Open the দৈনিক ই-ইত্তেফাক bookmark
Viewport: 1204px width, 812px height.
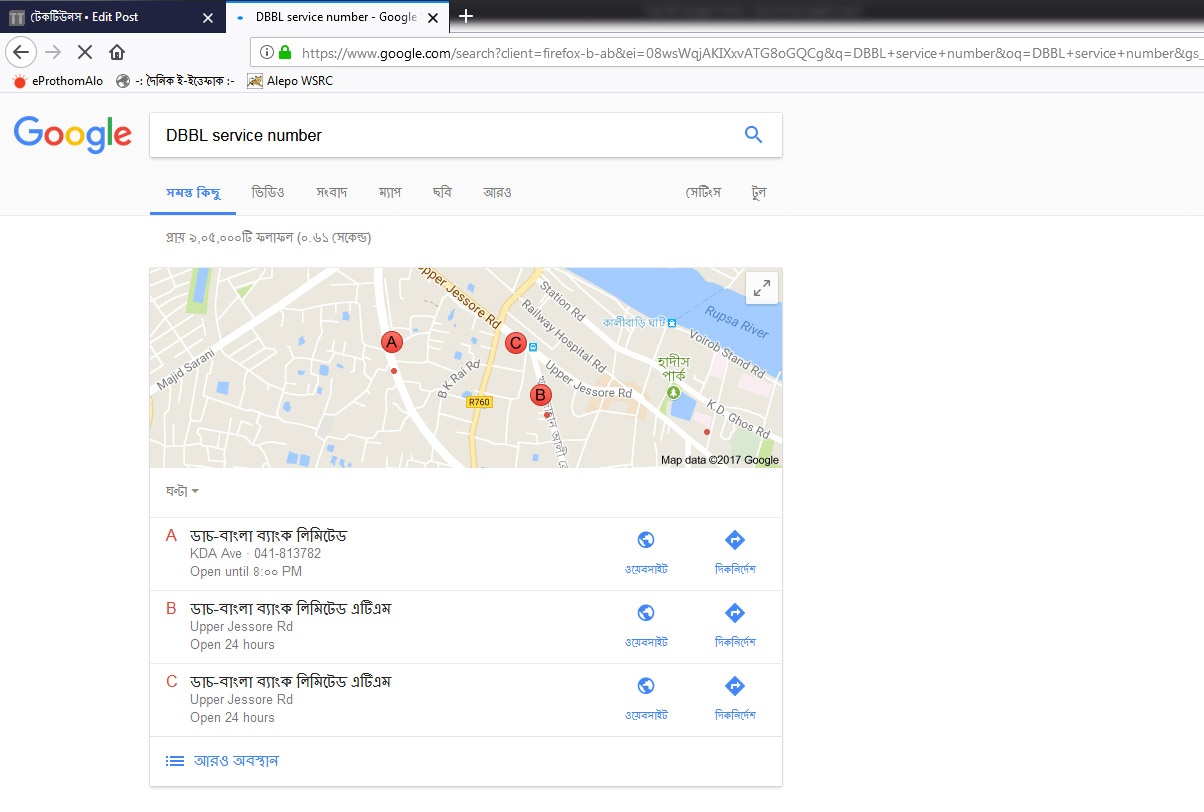175,81
